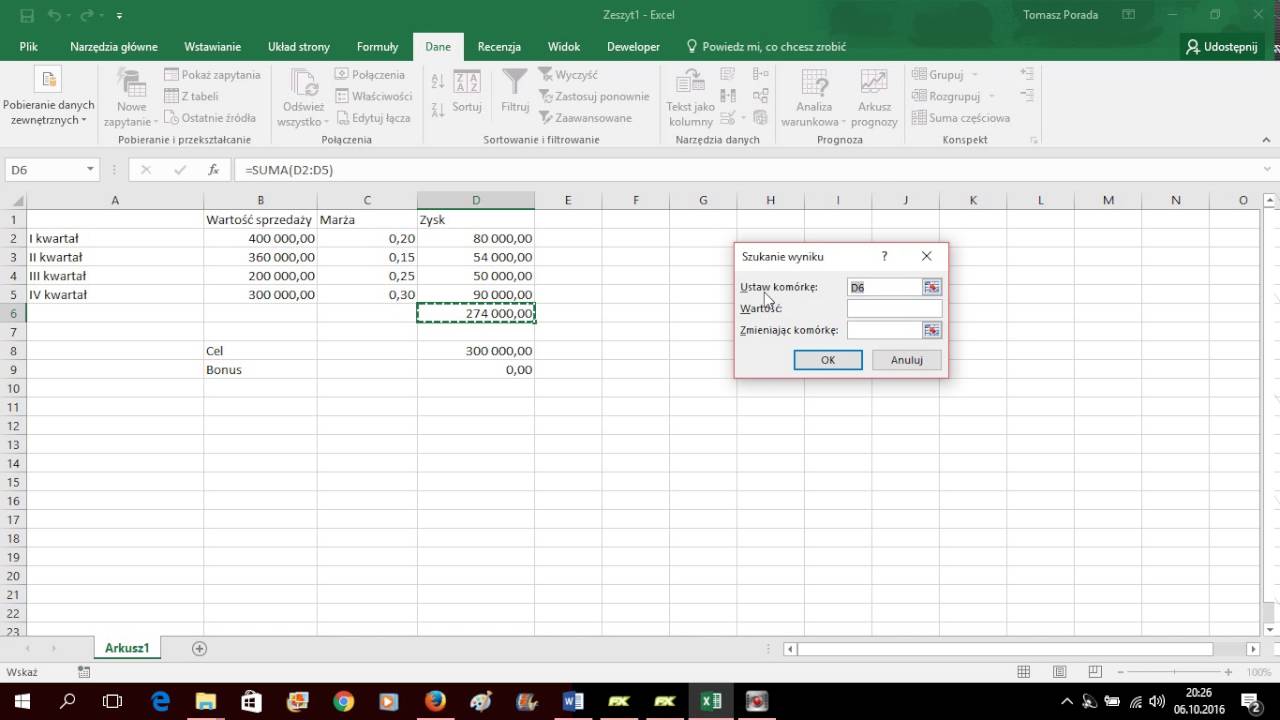Open Windows Start menu
The image size is (1280, 720).
[22, 701]
